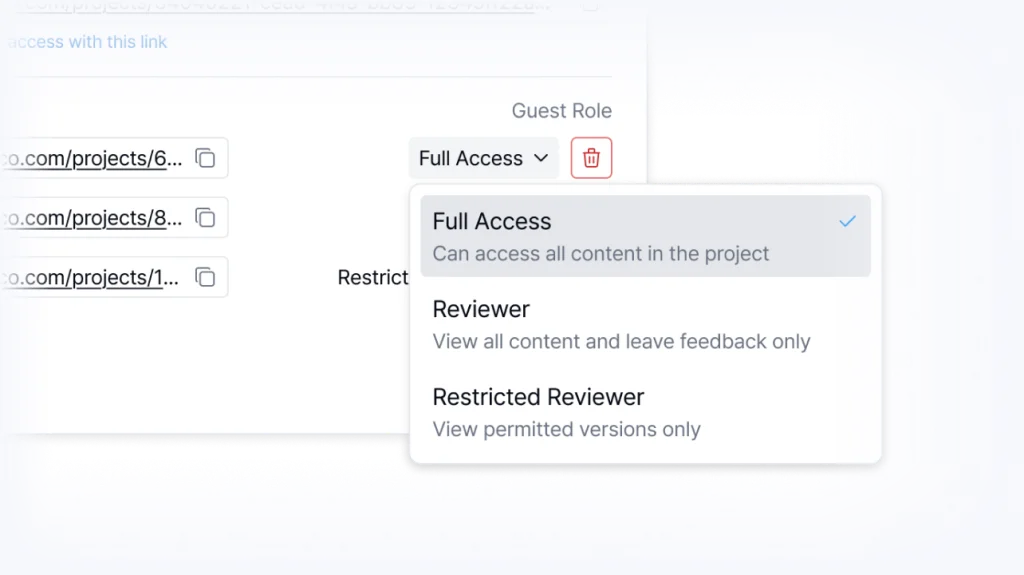
Task: Copy the projects/8... link
Action: (205, 217)
